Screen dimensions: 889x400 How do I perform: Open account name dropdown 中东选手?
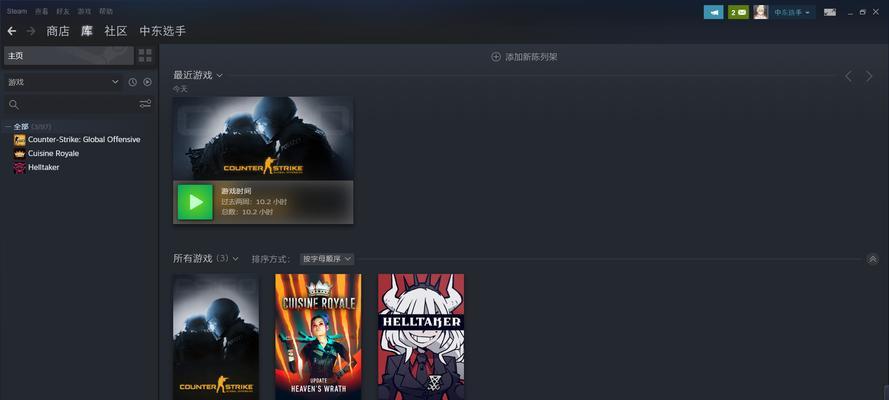[x=792, y=12]
